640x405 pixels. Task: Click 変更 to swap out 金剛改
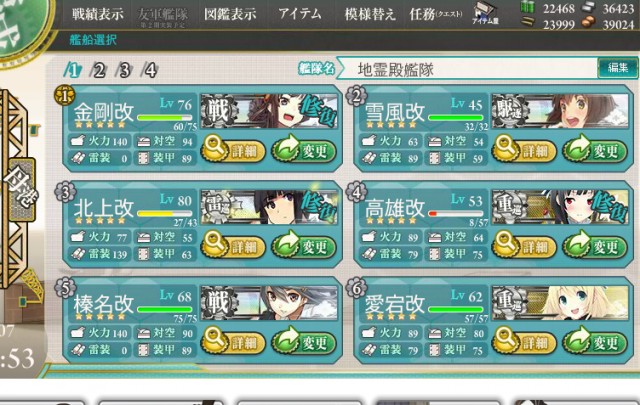click(304, 149)
